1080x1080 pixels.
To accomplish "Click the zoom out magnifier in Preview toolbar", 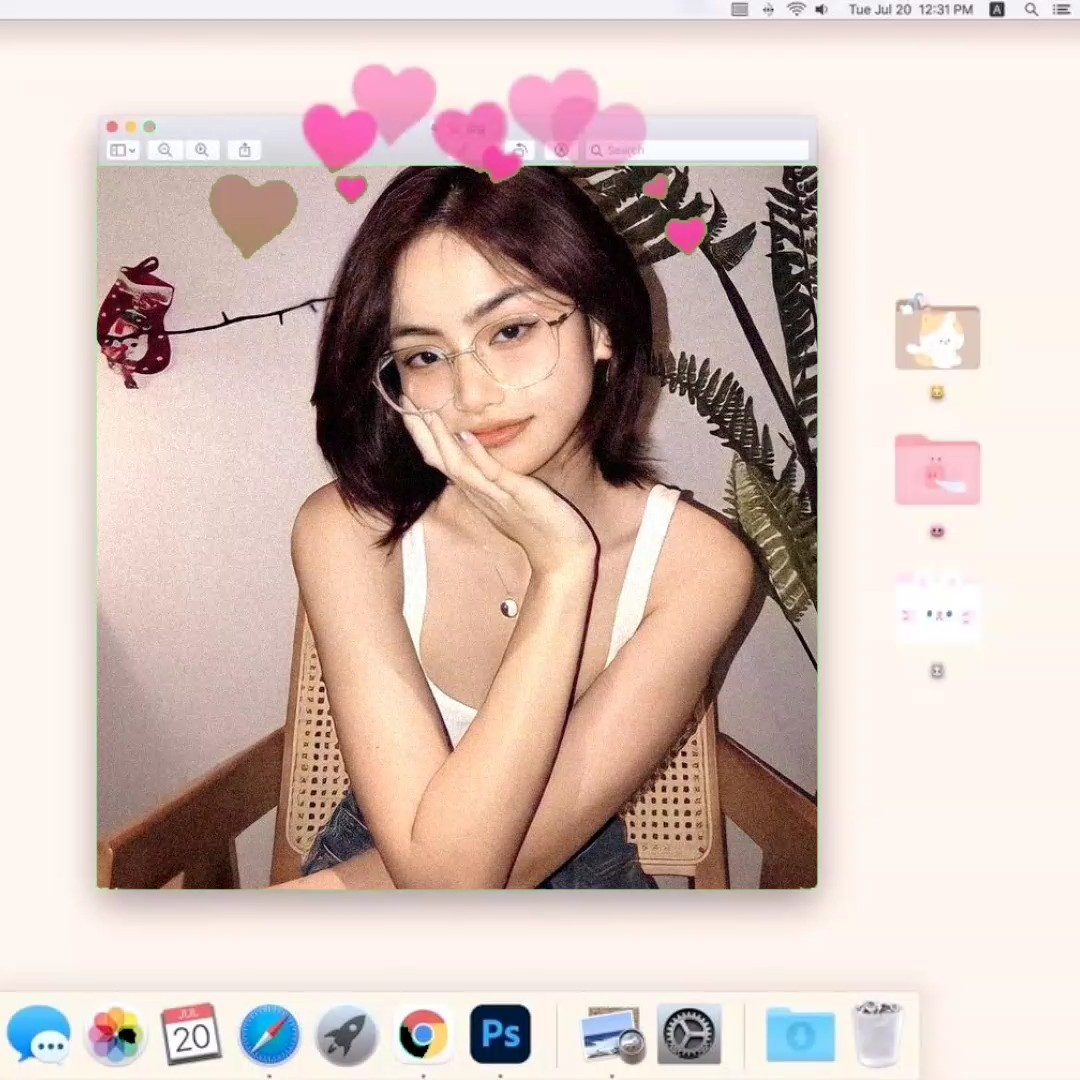I will tap(165, 150).
